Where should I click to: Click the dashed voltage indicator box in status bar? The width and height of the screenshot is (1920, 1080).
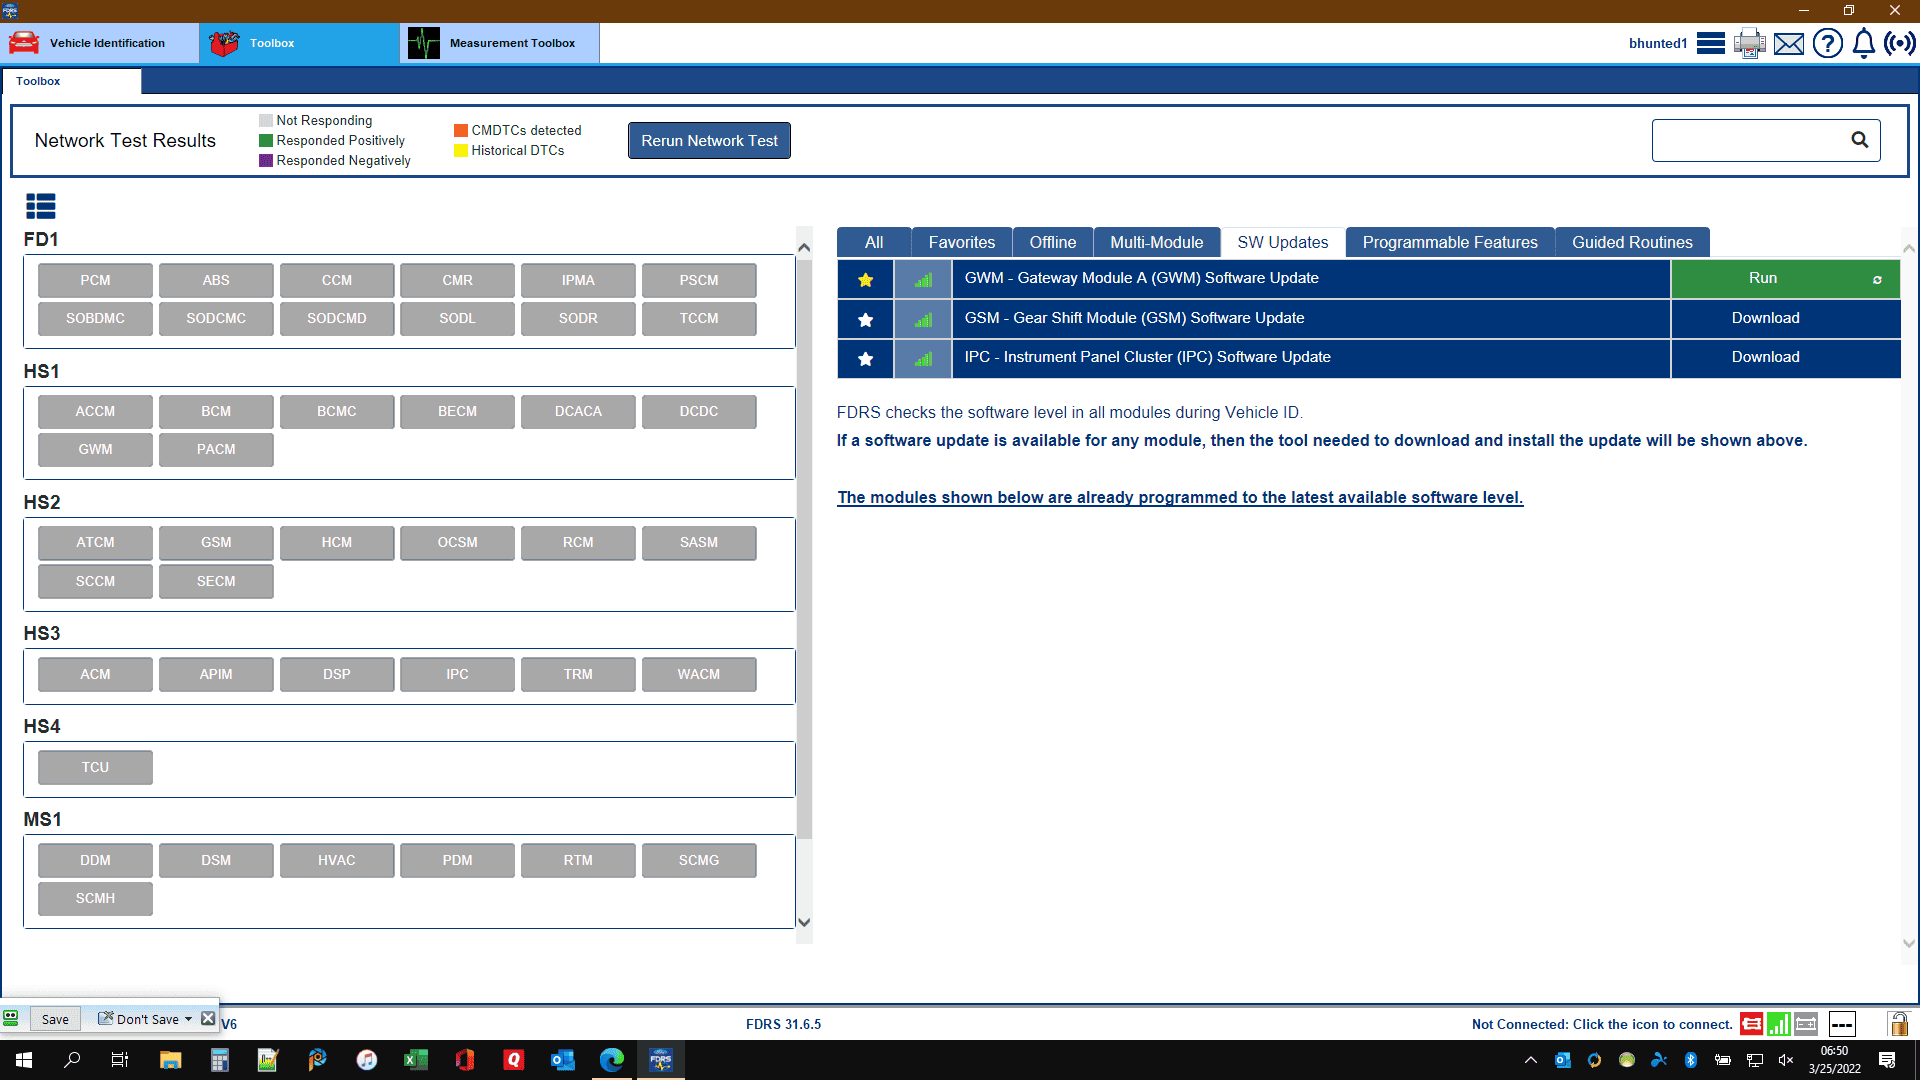(x=1842, y=1024)
